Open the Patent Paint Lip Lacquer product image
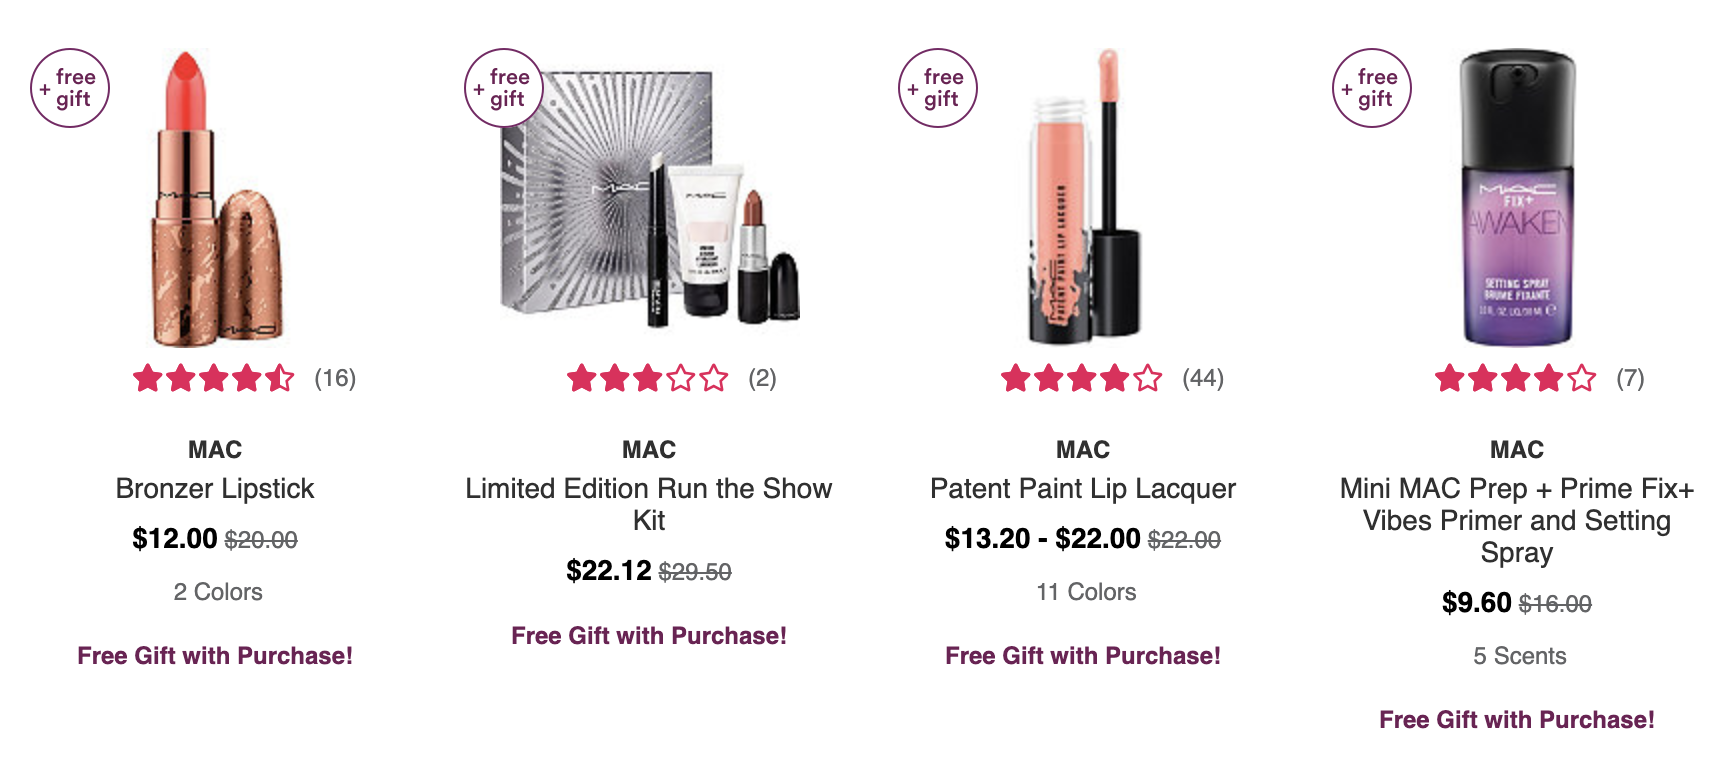Screen dimensions: 1716x764 [x=1084, y=196]
